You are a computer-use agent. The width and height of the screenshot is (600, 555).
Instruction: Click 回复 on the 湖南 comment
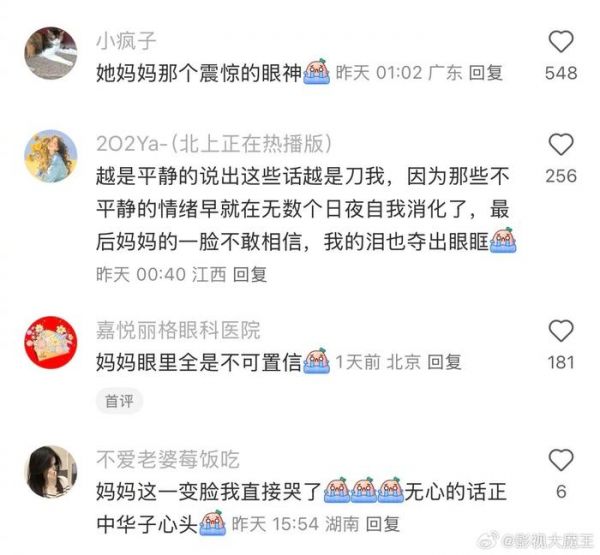tap(383, 524)
